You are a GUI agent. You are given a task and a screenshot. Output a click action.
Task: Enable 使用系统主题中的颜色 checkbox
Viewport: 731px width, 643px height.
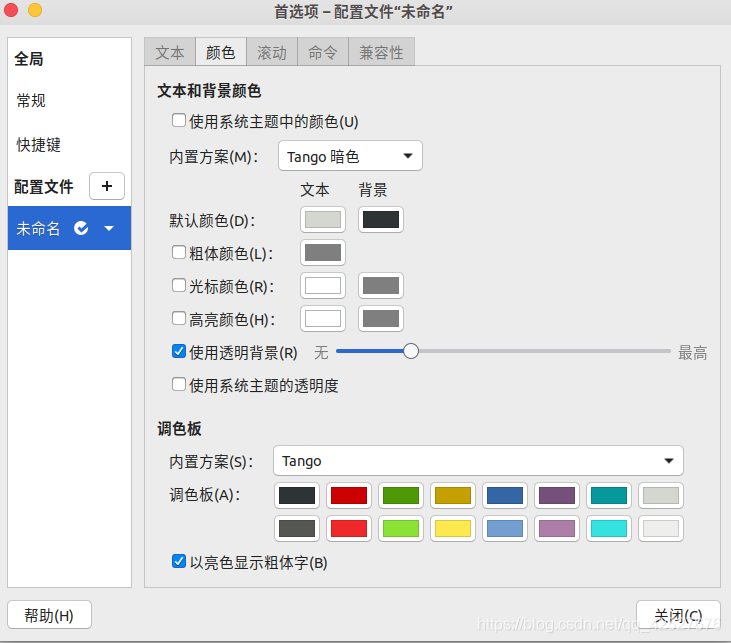coord(179,120)
